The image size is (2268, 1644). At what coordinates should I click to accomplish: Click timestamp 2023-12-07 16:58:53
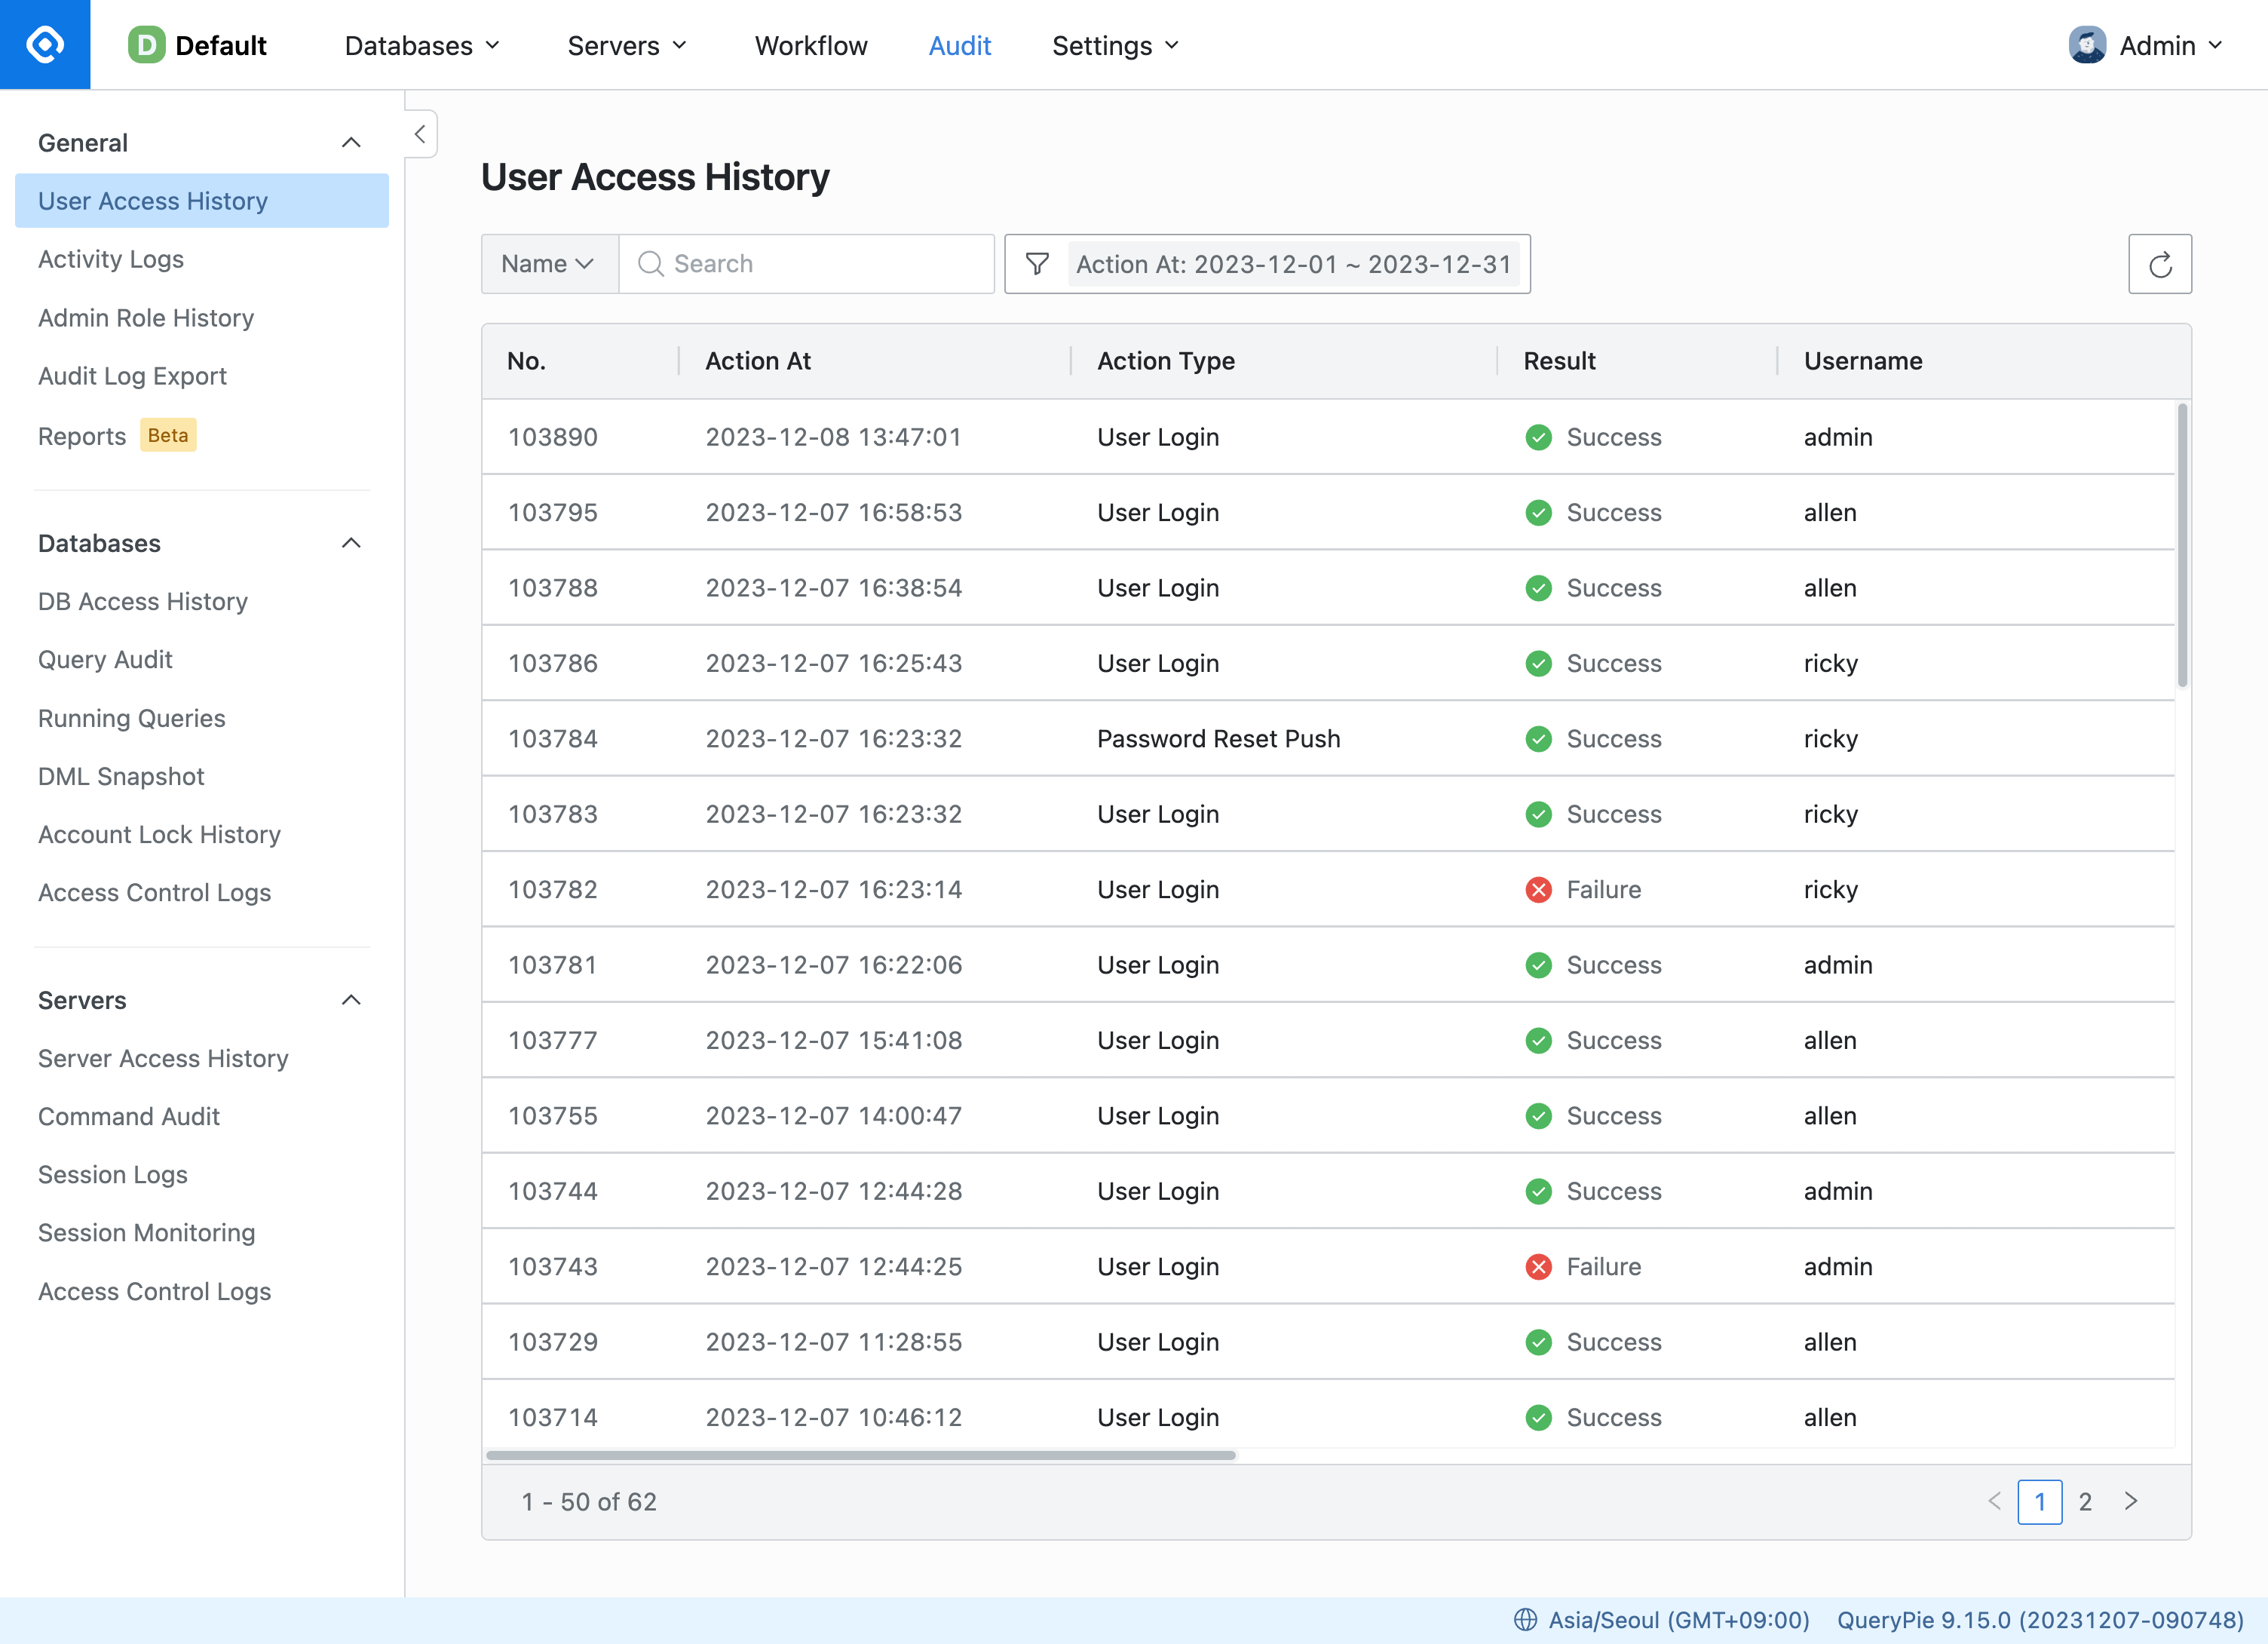(834, 512)
